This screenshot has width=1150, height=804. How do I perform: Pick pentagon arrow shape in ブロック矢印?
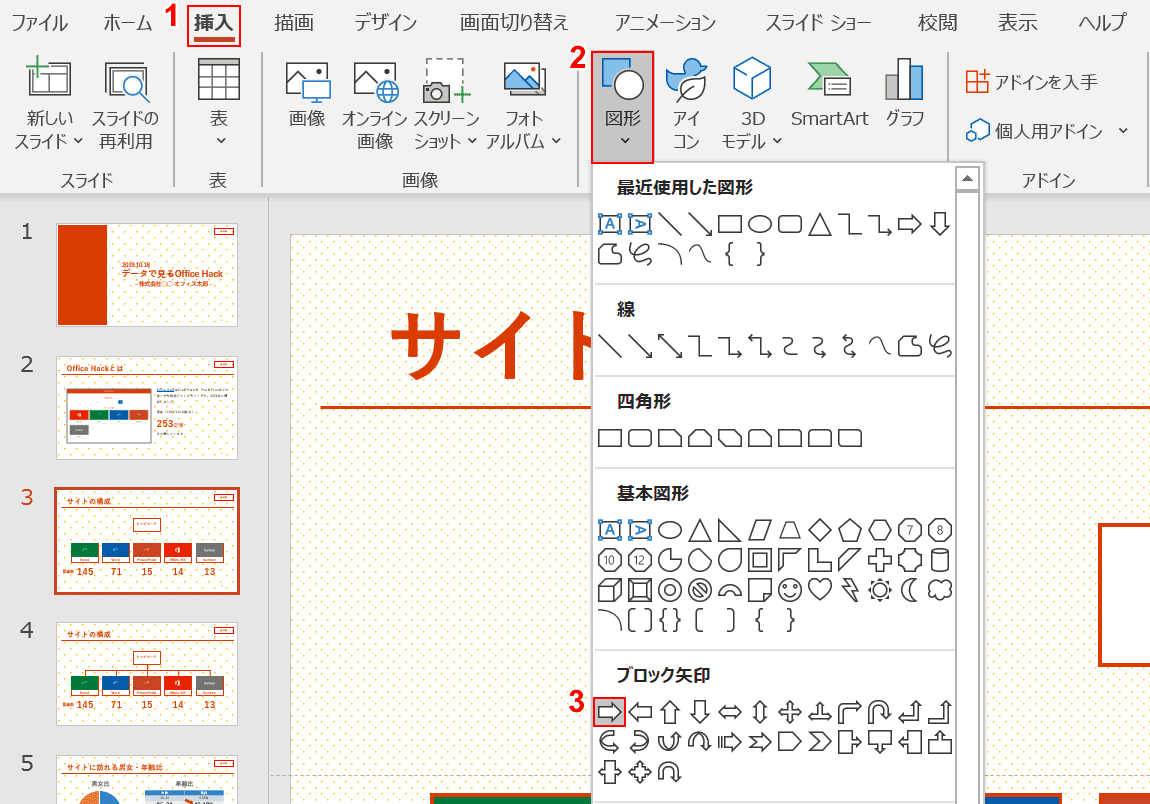[x=789, y=742]
